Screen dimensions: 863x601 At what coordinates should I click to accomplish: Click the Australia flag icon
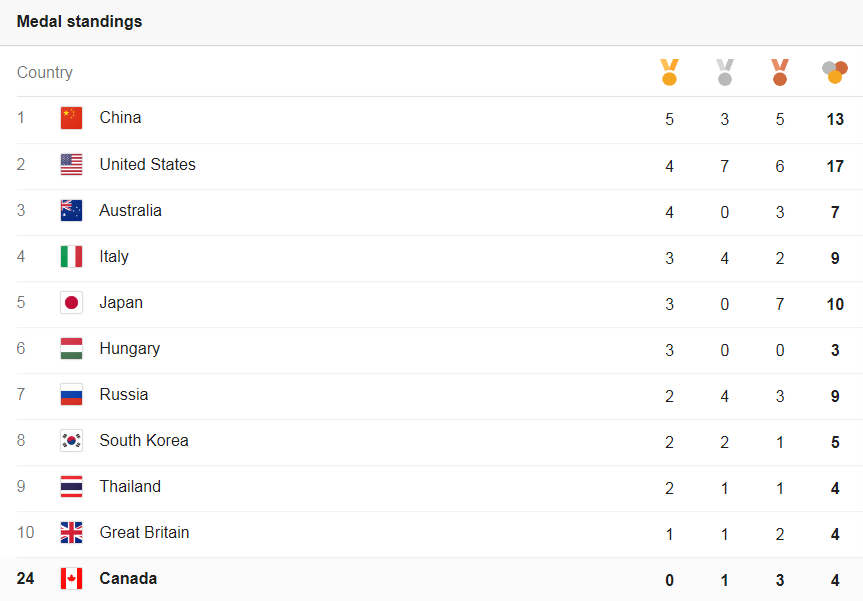tap(71, 211)
